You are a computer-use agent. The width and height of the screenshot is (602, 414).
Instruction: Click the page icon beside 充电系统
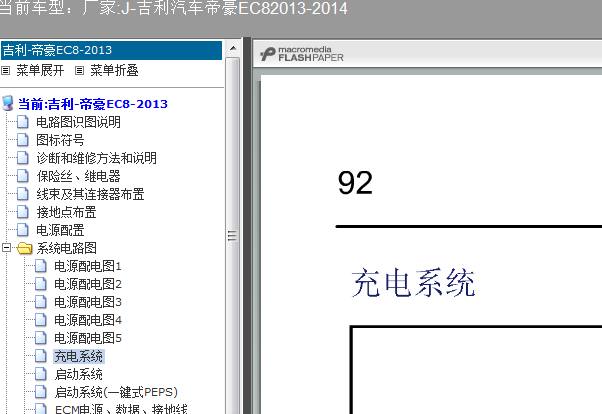pyautogui.click(x=41, y=356)
